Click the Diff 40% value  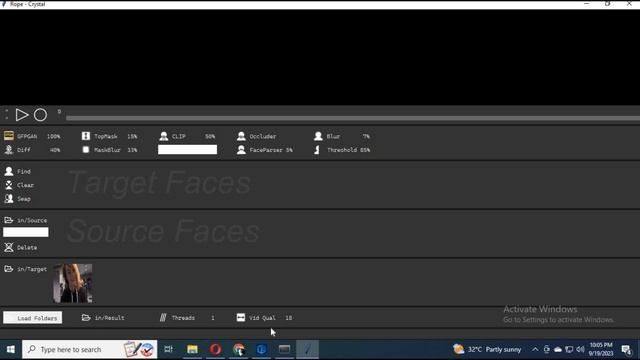[x=55, y=150]
